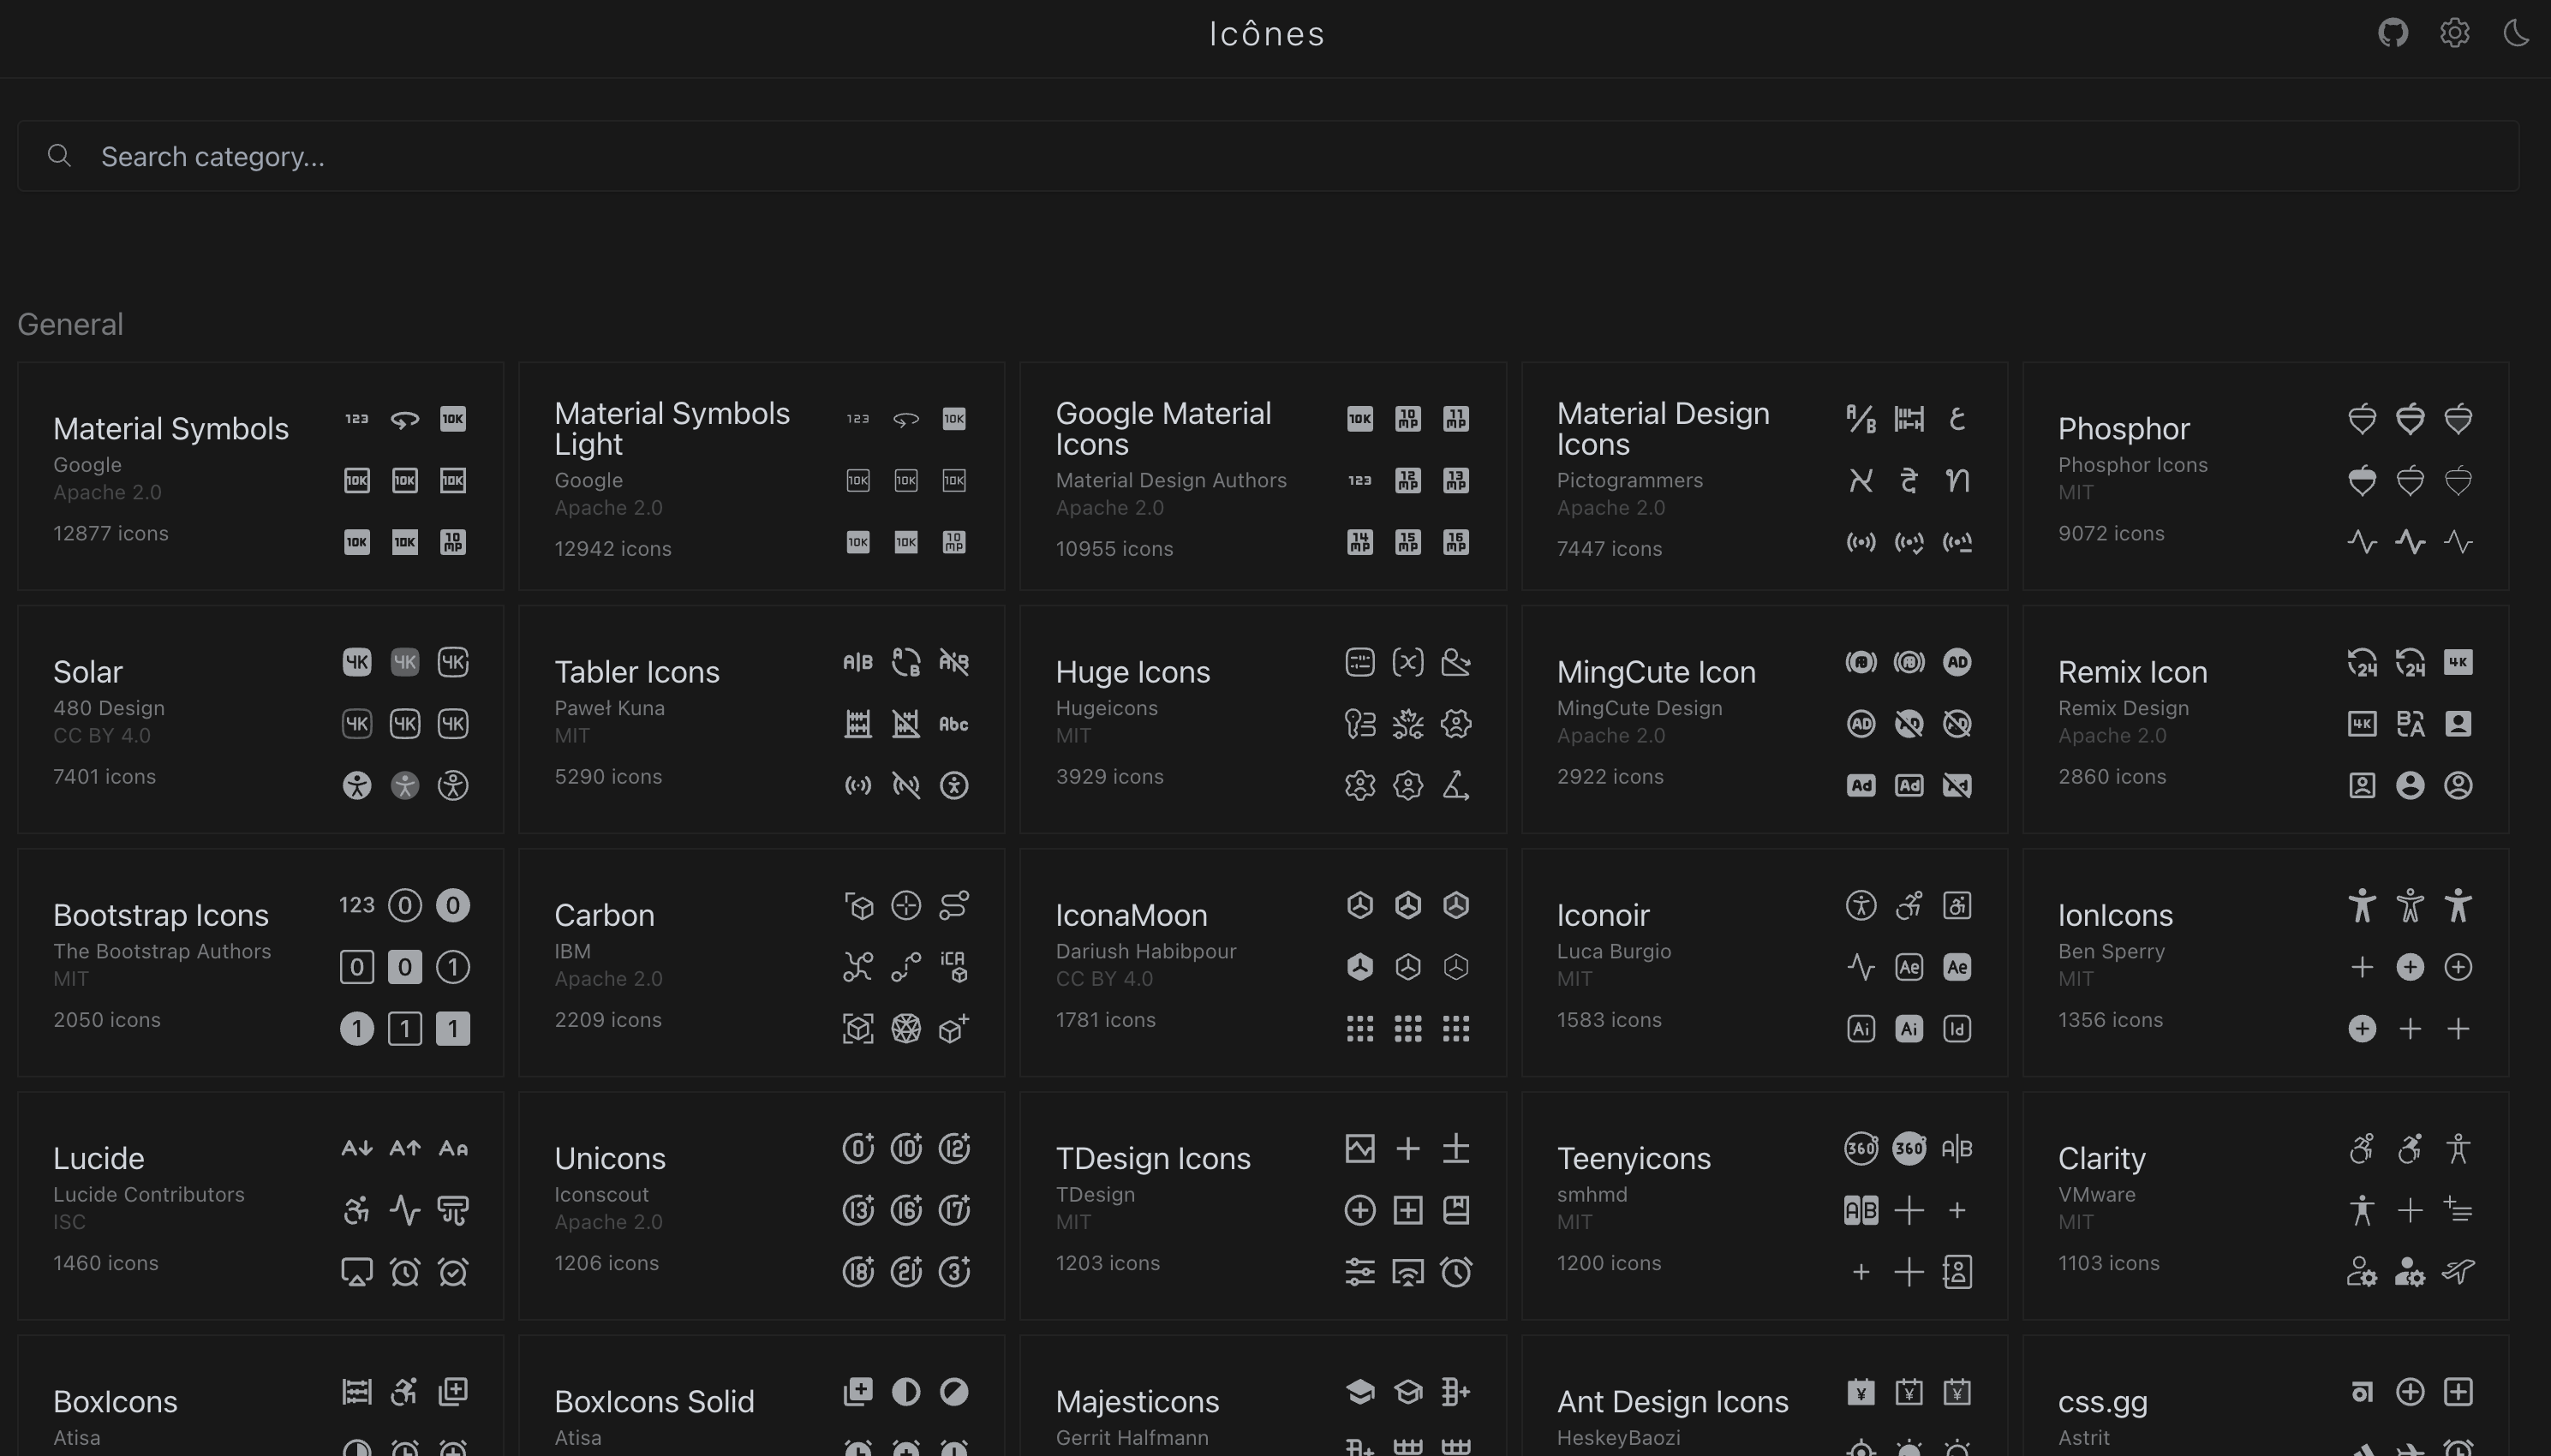Click the Dariush Habibpour author text
The width and height of the screenshot is (2551, 1456).
[x=1146, y=951]
